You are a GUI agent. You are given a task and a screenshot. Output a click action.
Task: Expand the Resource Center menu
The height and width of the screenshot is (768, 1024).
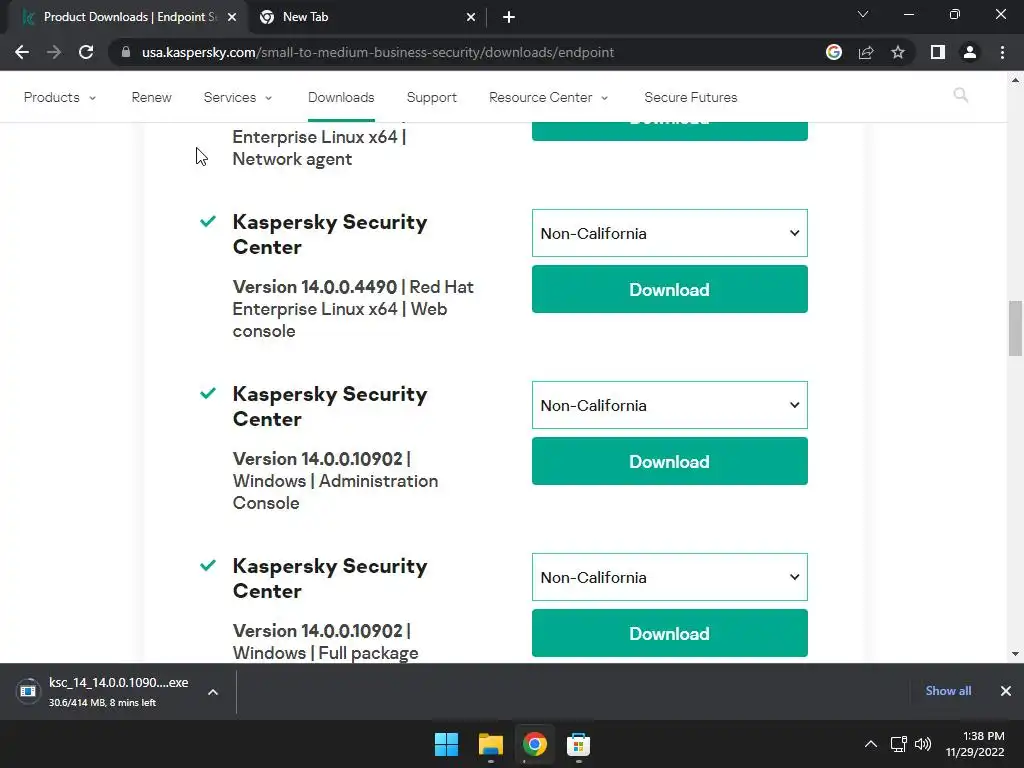pyautogui.click(x=549, y=97)
